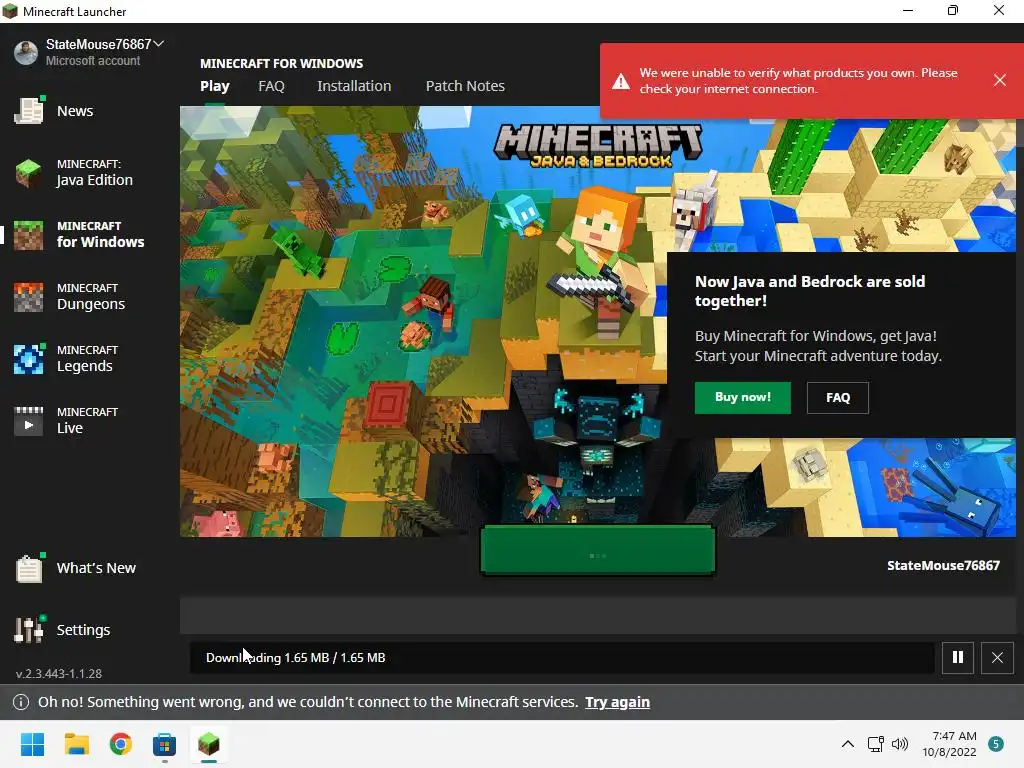Open the Windows Start menu
The height and width of the screenshot is (768, 1024).
pos(33,744)
